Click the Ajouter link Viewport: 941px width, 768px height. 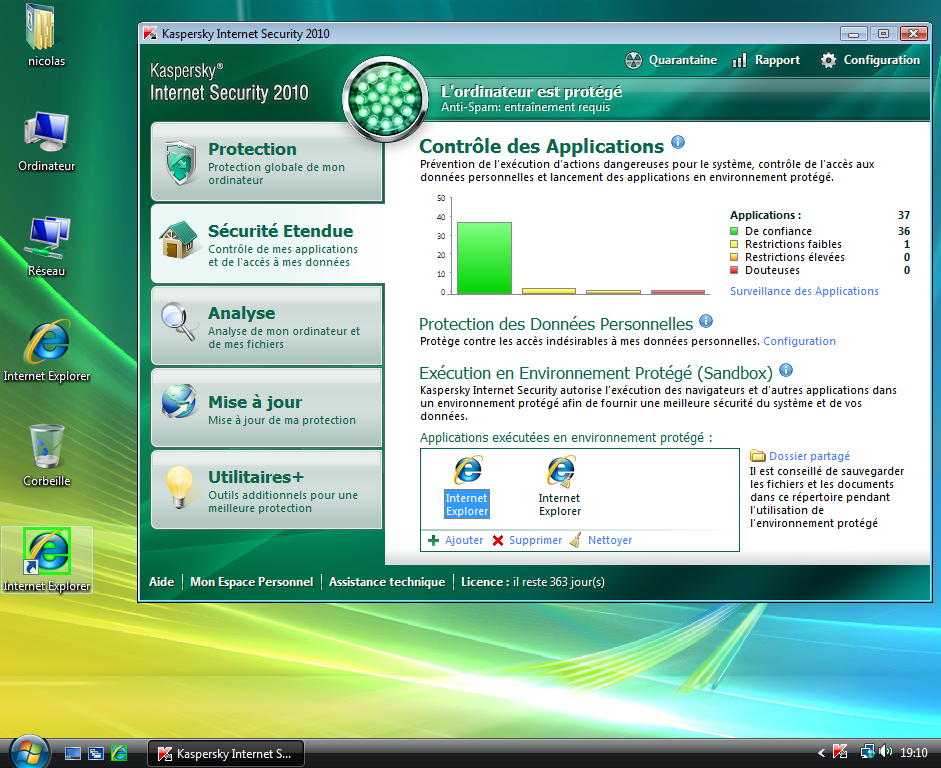pyautogui.click(x=464, y=540)
